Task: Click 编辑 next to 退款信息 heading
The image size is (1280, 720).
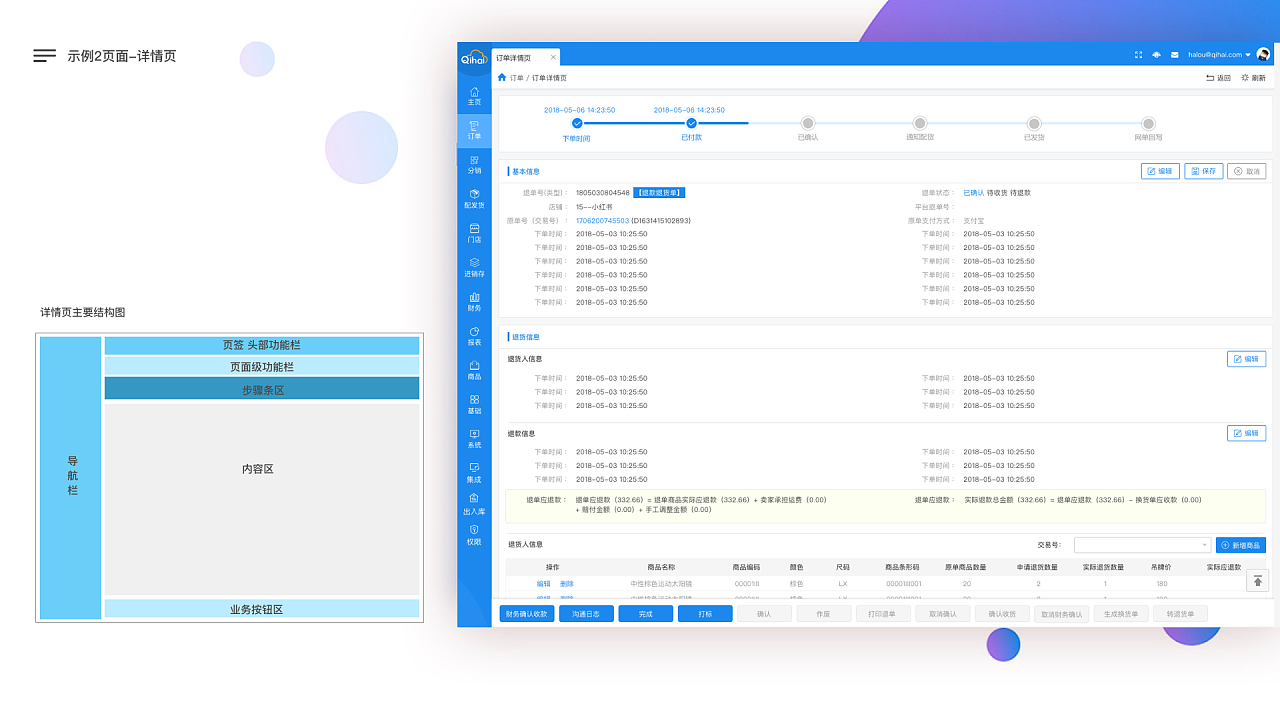Action: (x=1246, y=433)
